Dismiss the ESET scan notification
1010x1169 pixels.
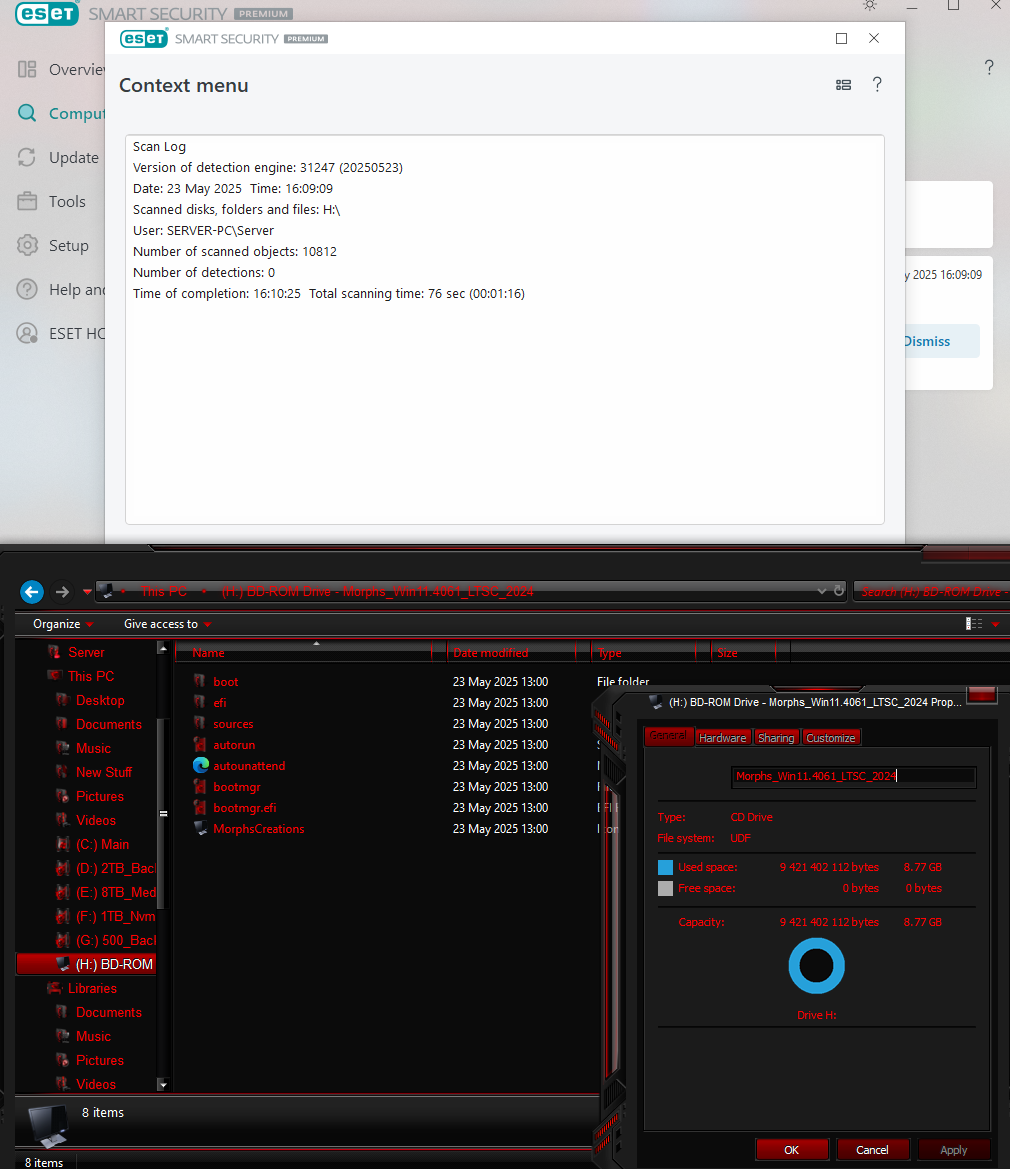click(942, 341)
